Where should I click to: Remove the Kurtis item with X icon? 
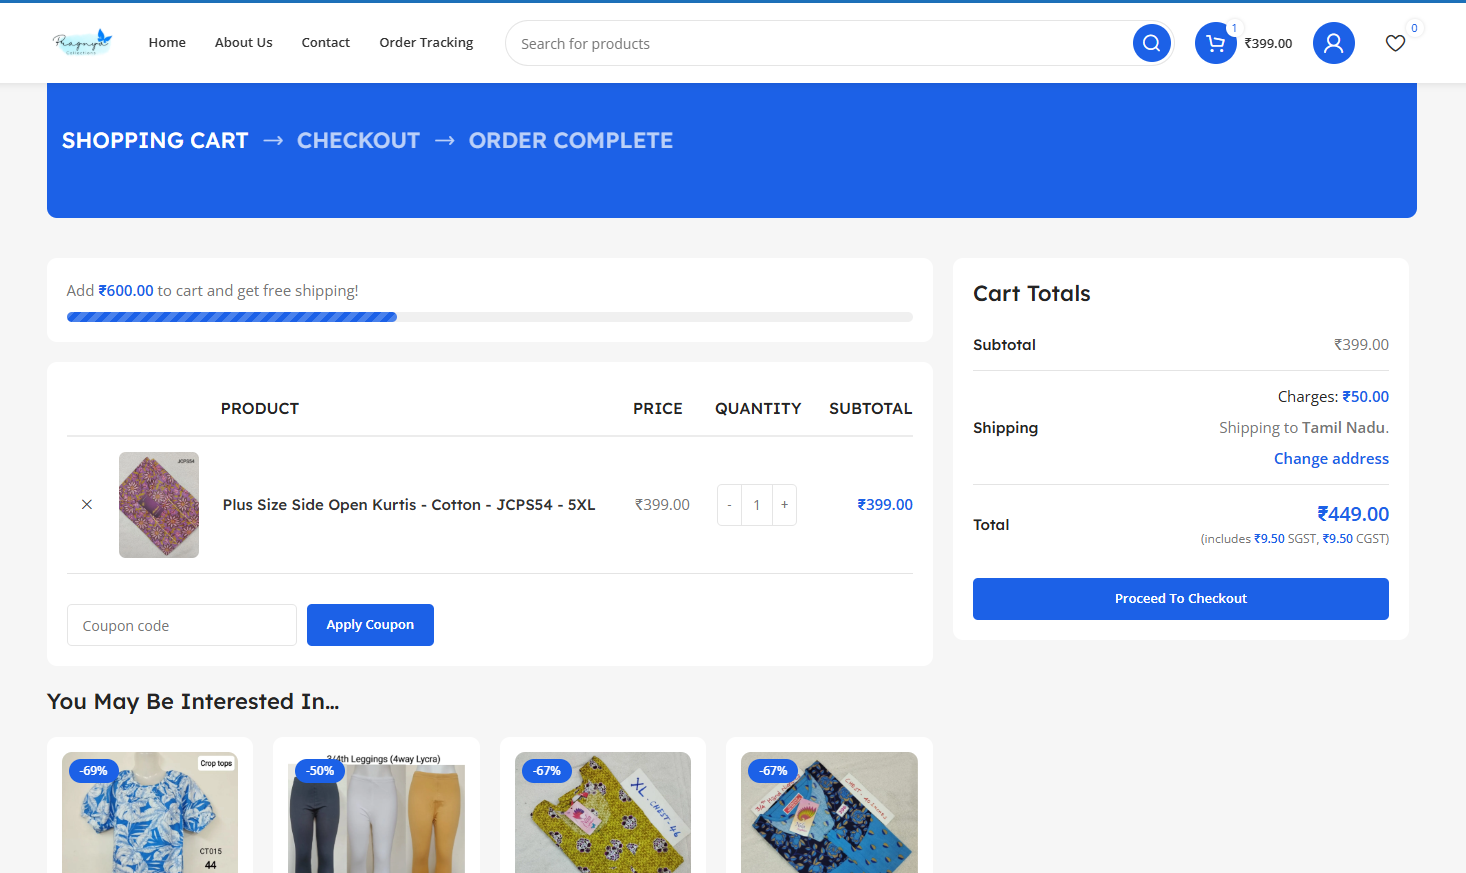tap(87, 505)
